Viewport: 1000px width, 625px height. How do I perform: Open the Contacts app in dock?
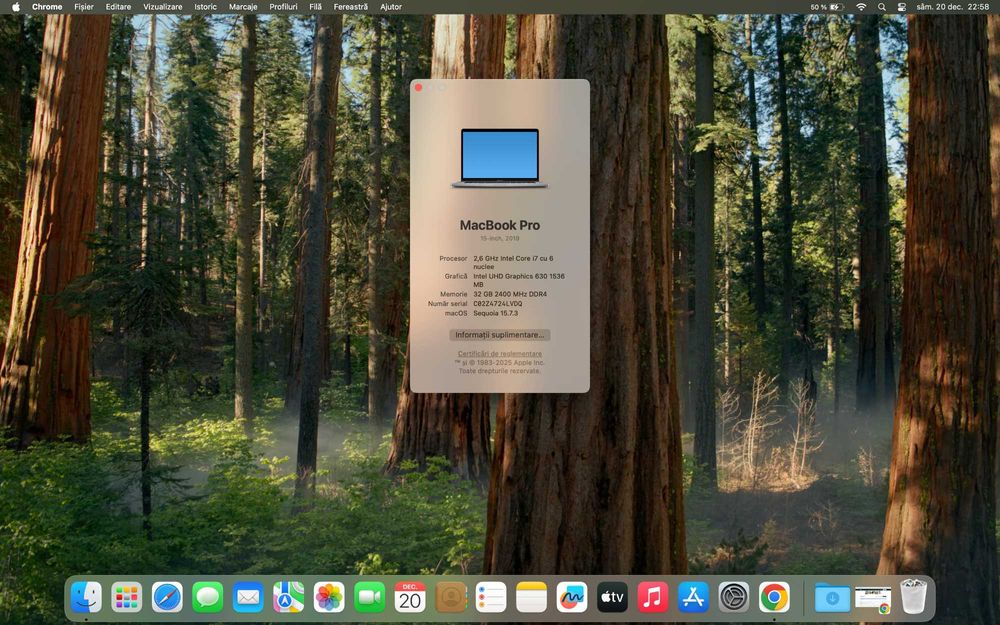(x=451, y=598)
